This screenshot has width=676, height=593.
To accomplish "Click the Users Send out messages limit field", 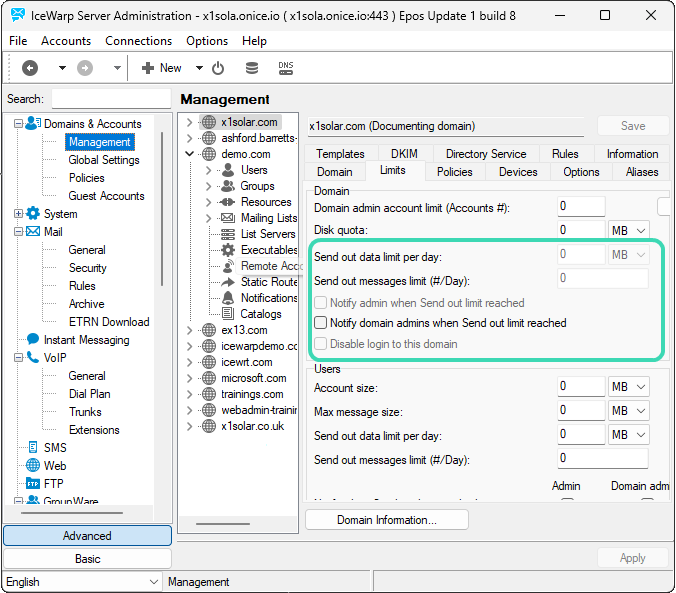I will tap(603, 458).
